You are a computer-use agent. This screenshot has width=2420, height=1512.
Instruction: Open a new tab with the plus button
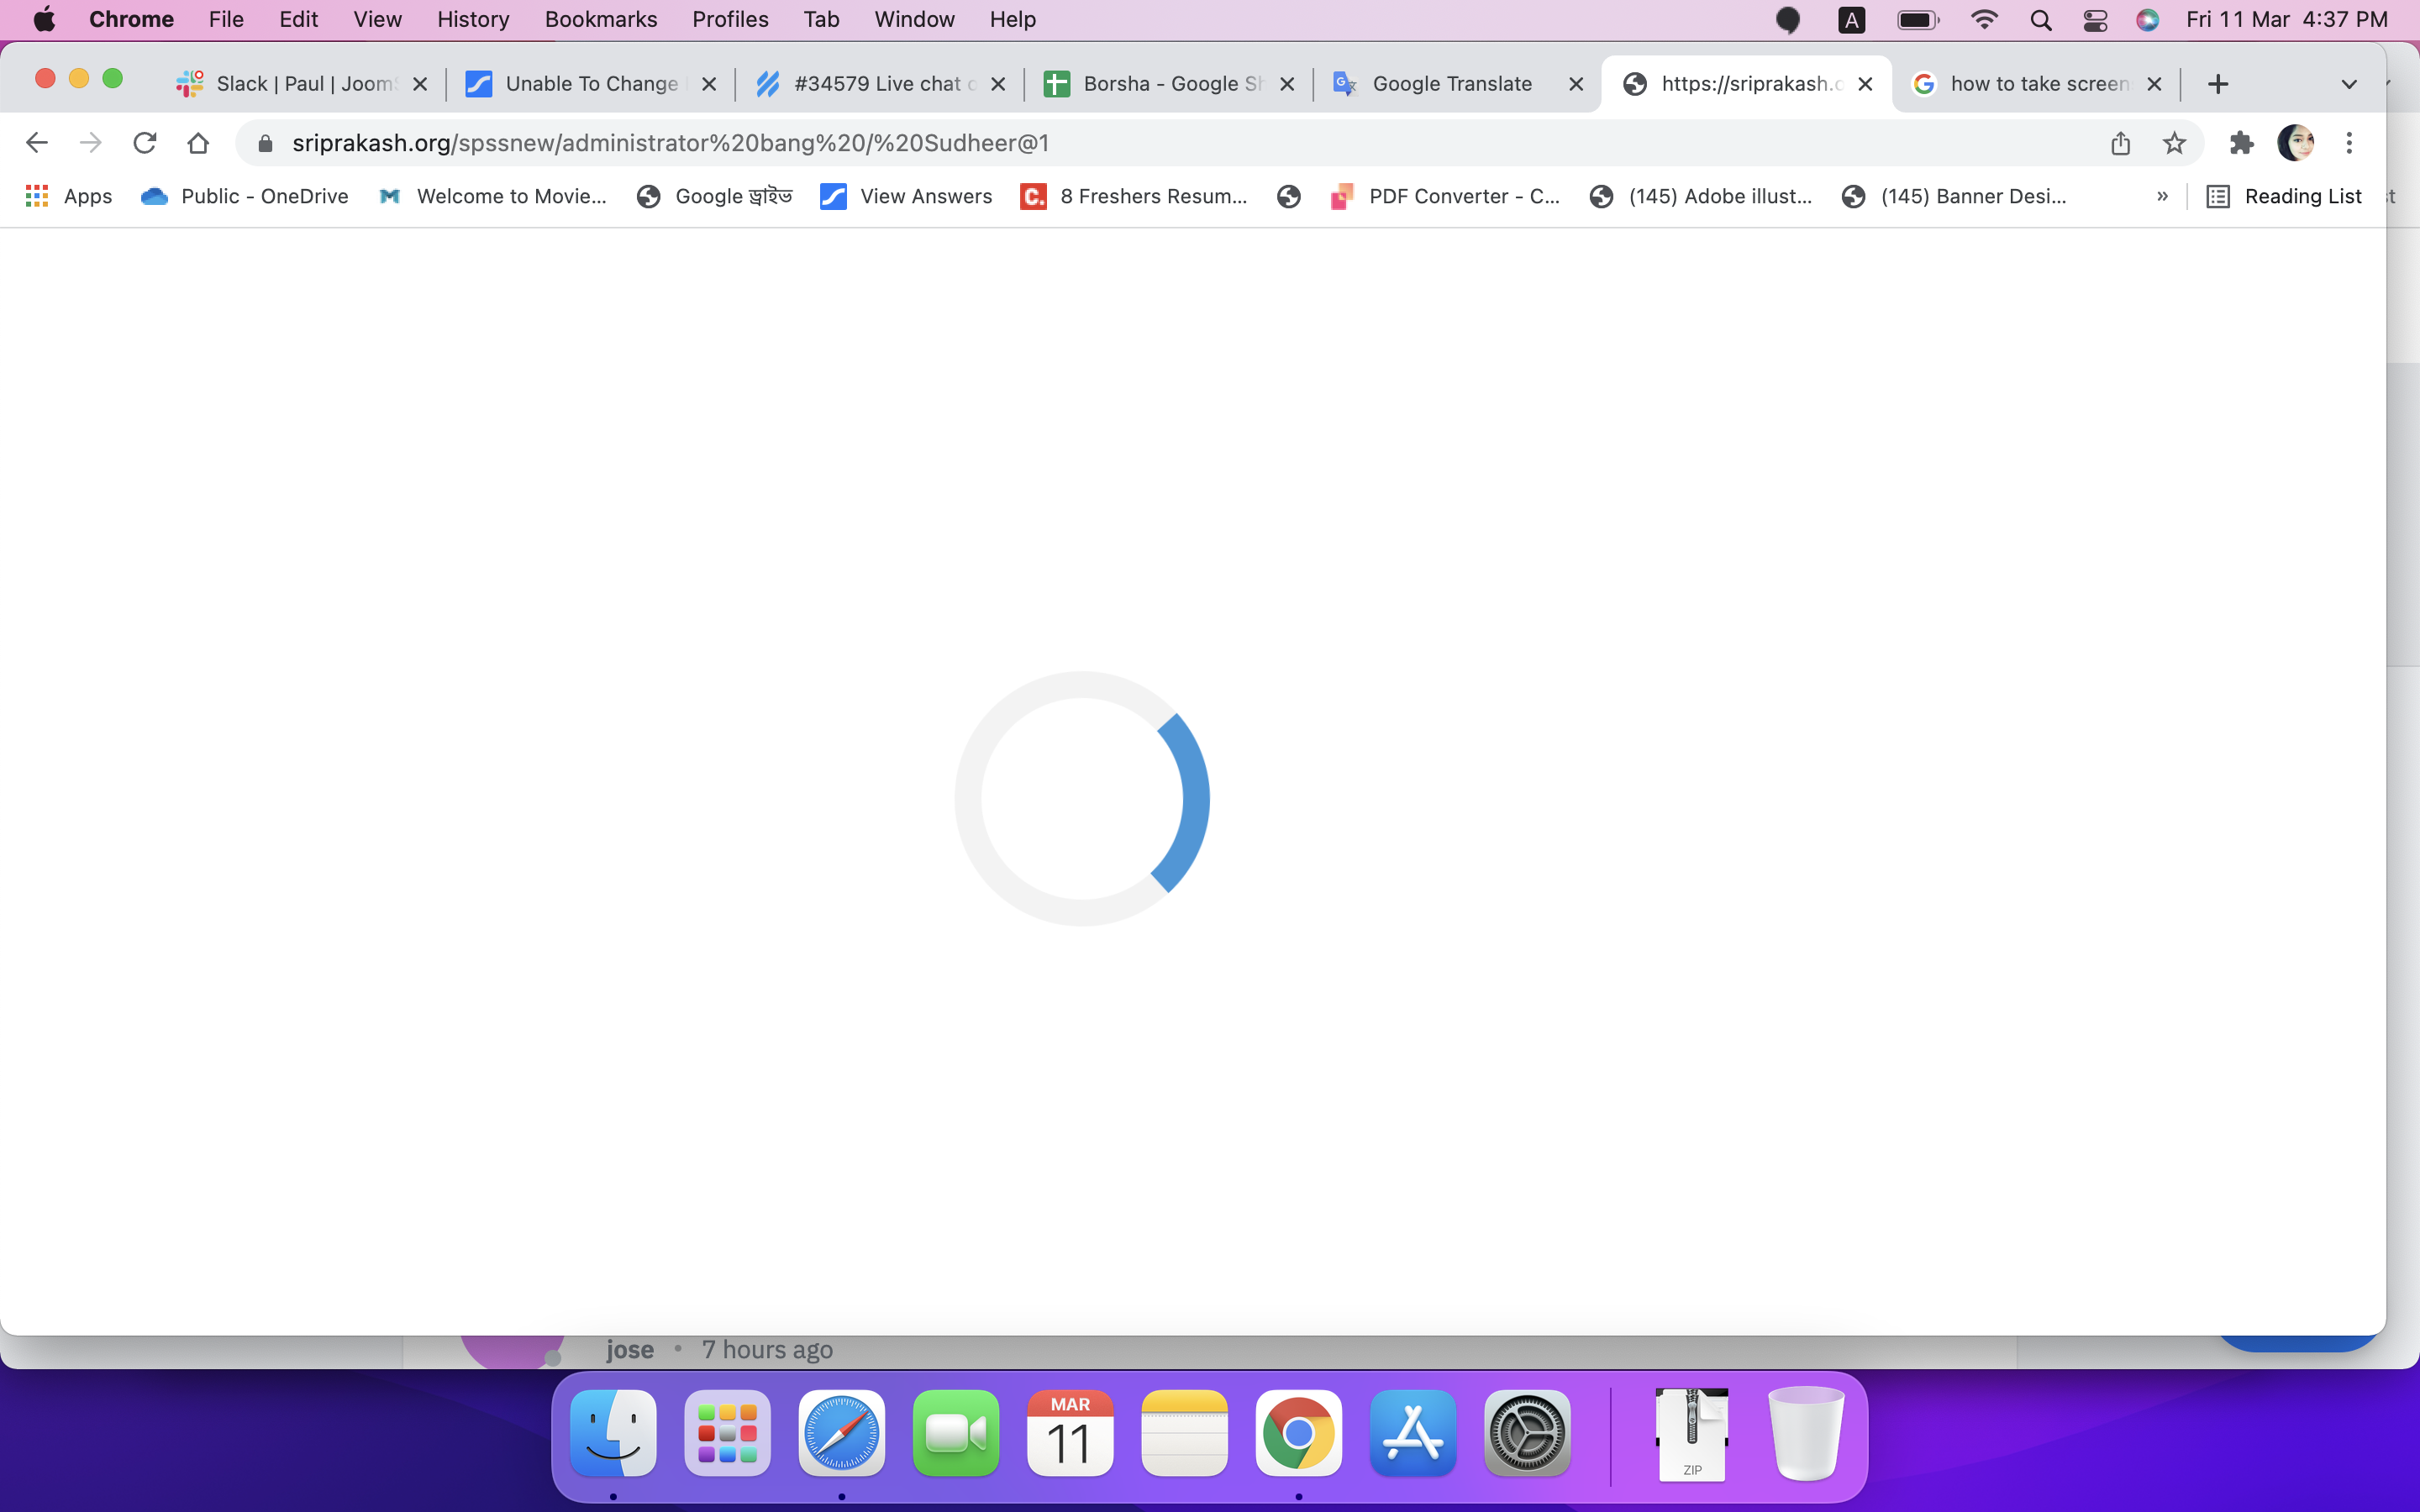pos(2218,83)
